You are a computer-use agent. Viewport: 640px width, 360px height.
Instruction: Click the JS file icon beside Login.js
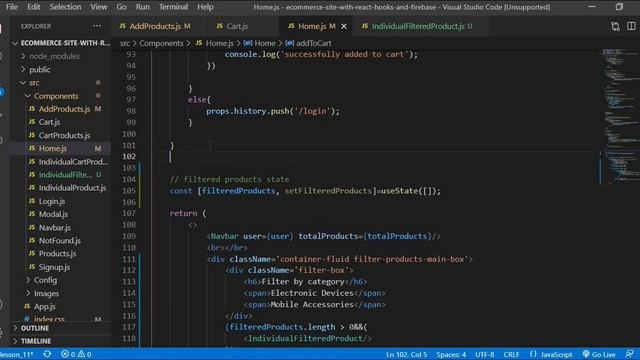32,201
